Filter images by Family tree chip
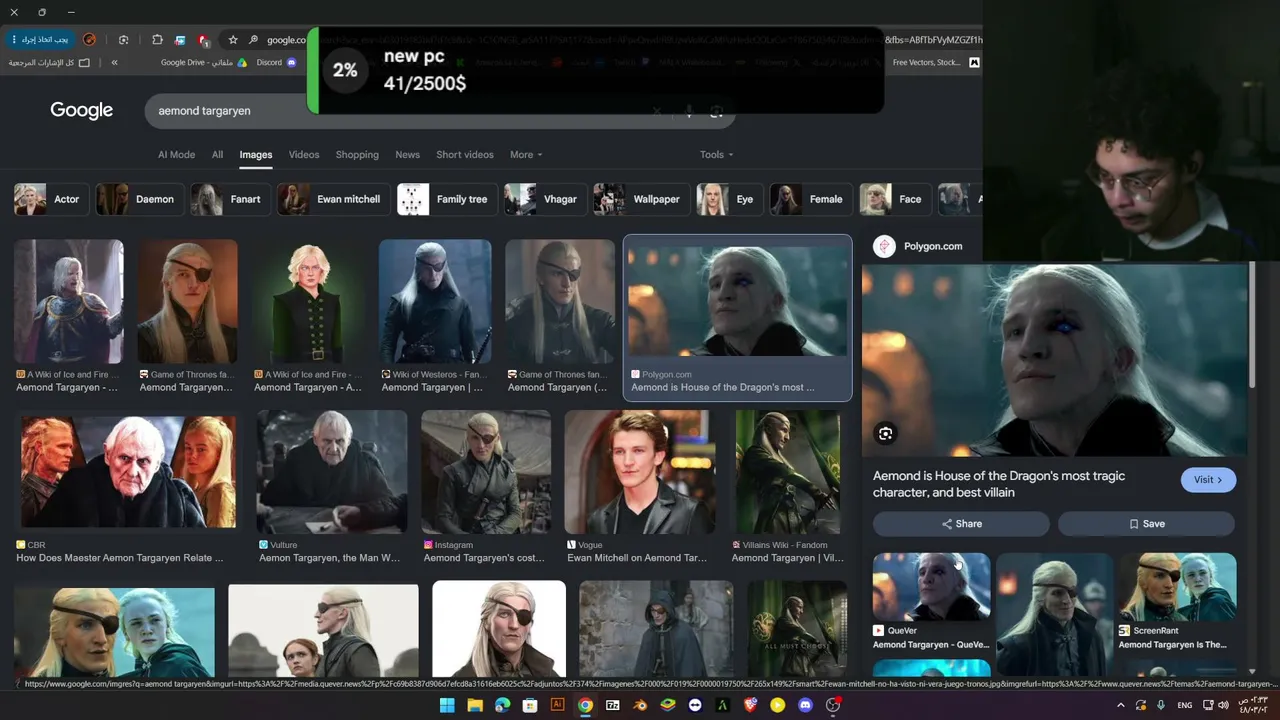The width and height of the screenshot is (1280, 720). click(445, 199)
